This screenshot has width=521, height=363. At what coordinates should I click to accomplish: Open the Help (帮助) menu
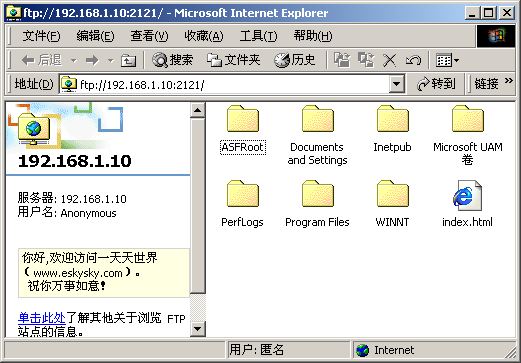pos(313,36)
